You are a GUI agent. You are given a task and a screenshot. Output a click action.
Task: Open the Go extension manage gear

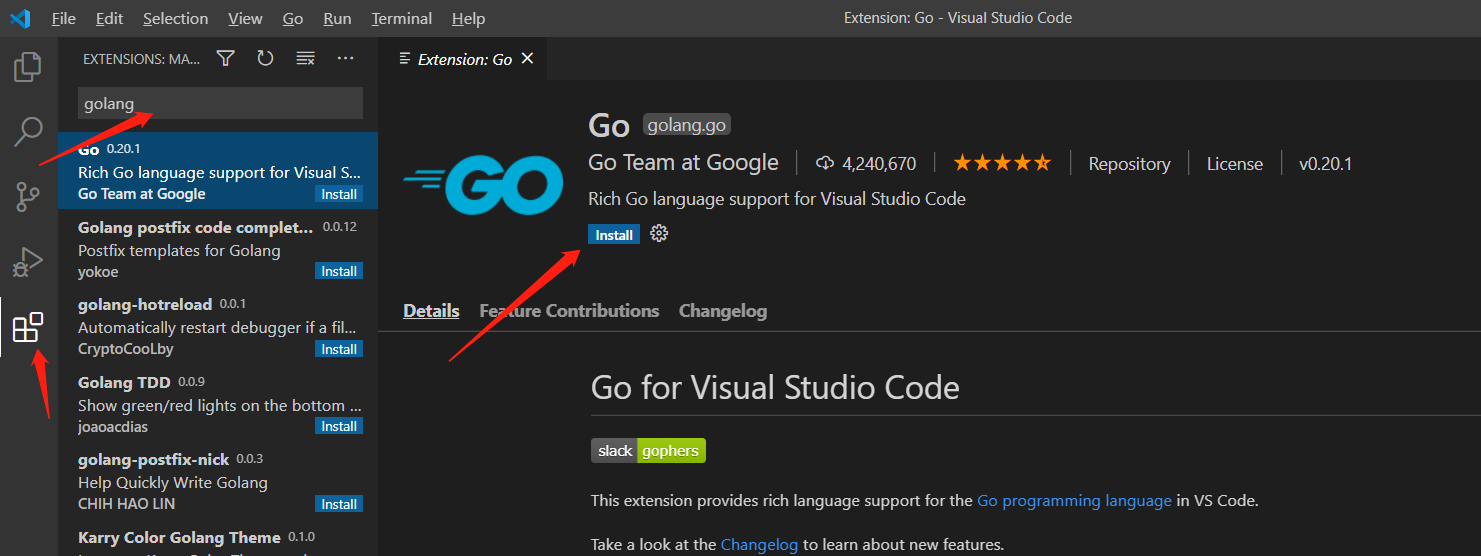(659, 234)
